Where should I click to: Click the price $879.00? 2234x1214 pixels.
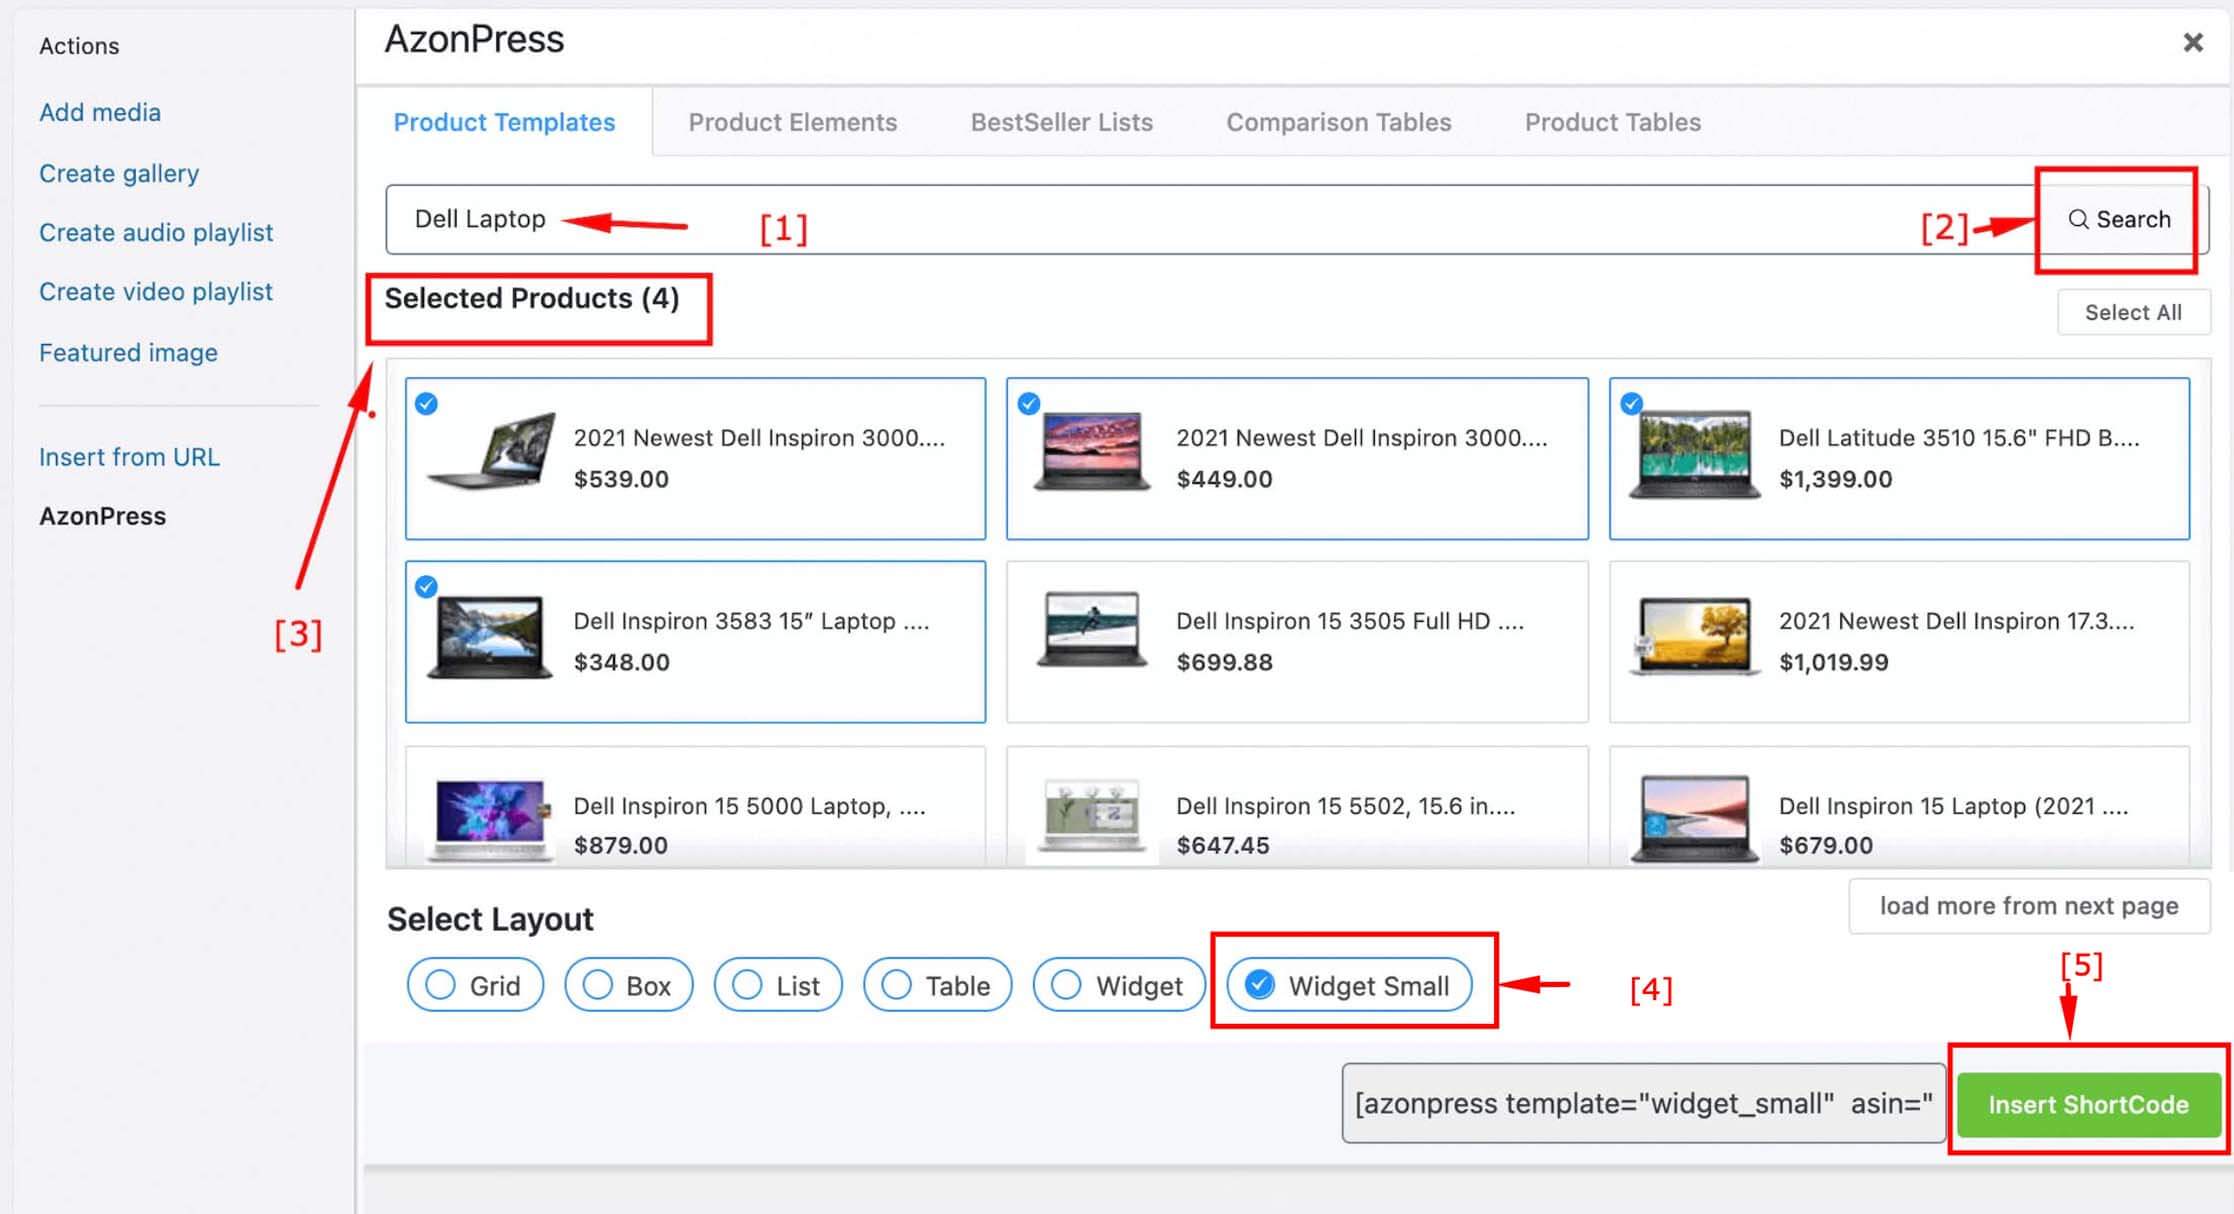[620, 845]
